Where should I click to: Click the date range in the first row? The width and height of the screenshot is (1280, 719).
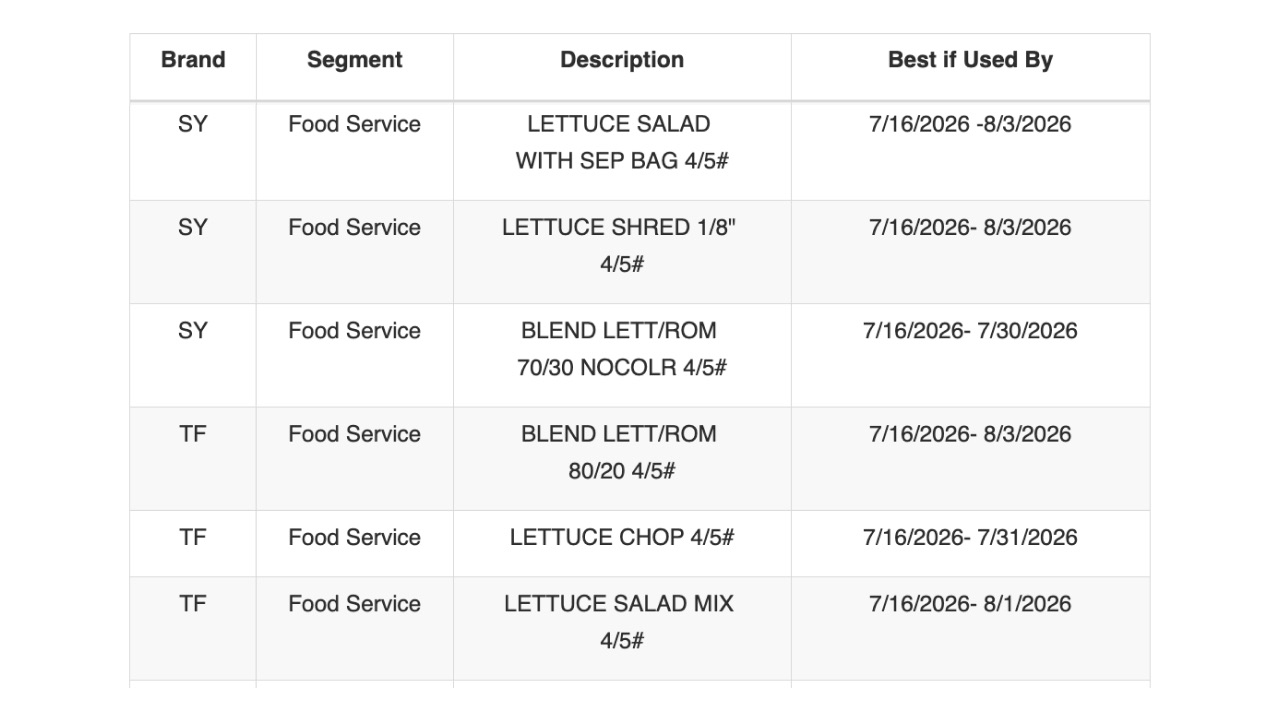click(x=970, y=124)
